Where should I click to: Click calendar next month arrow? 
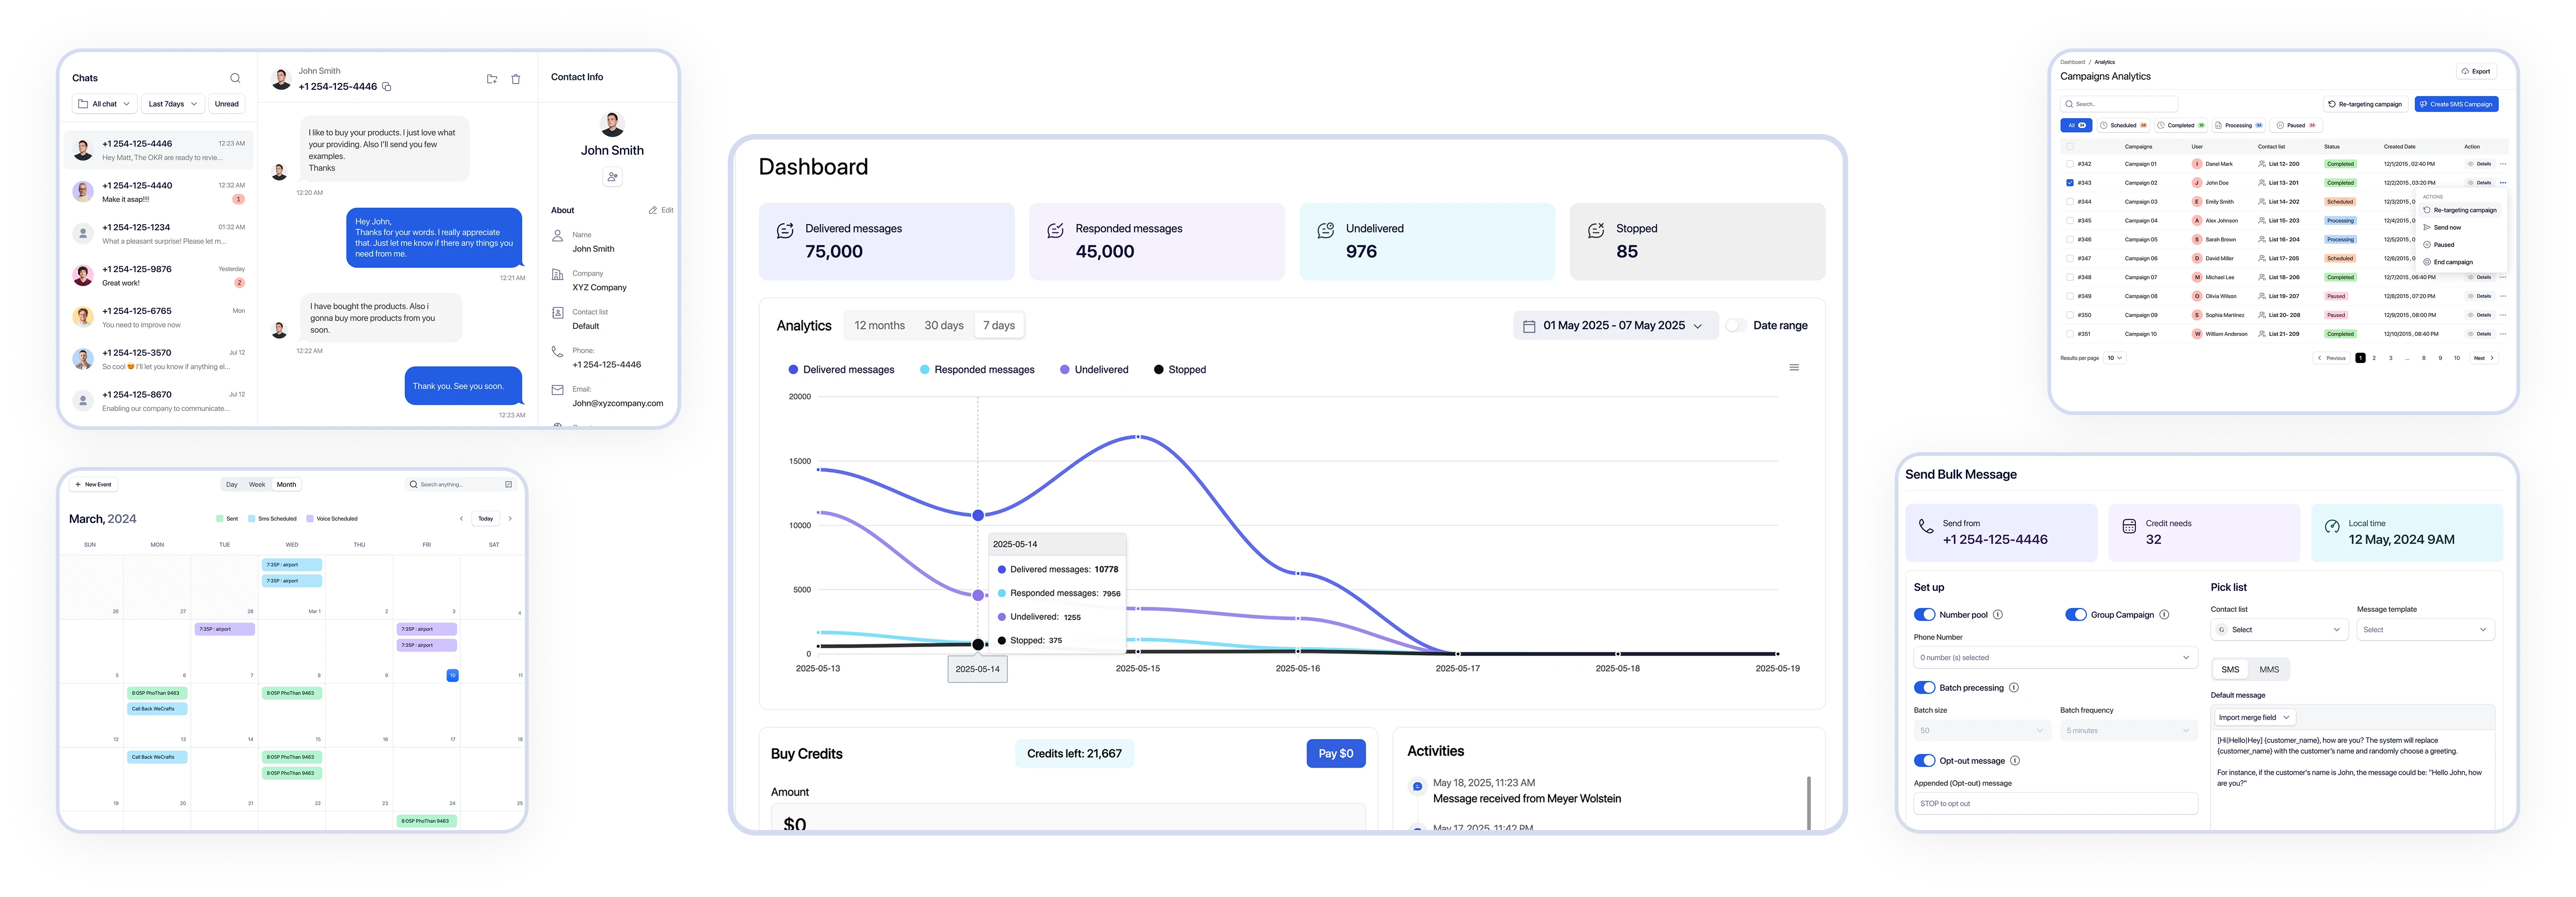point(510,519)
